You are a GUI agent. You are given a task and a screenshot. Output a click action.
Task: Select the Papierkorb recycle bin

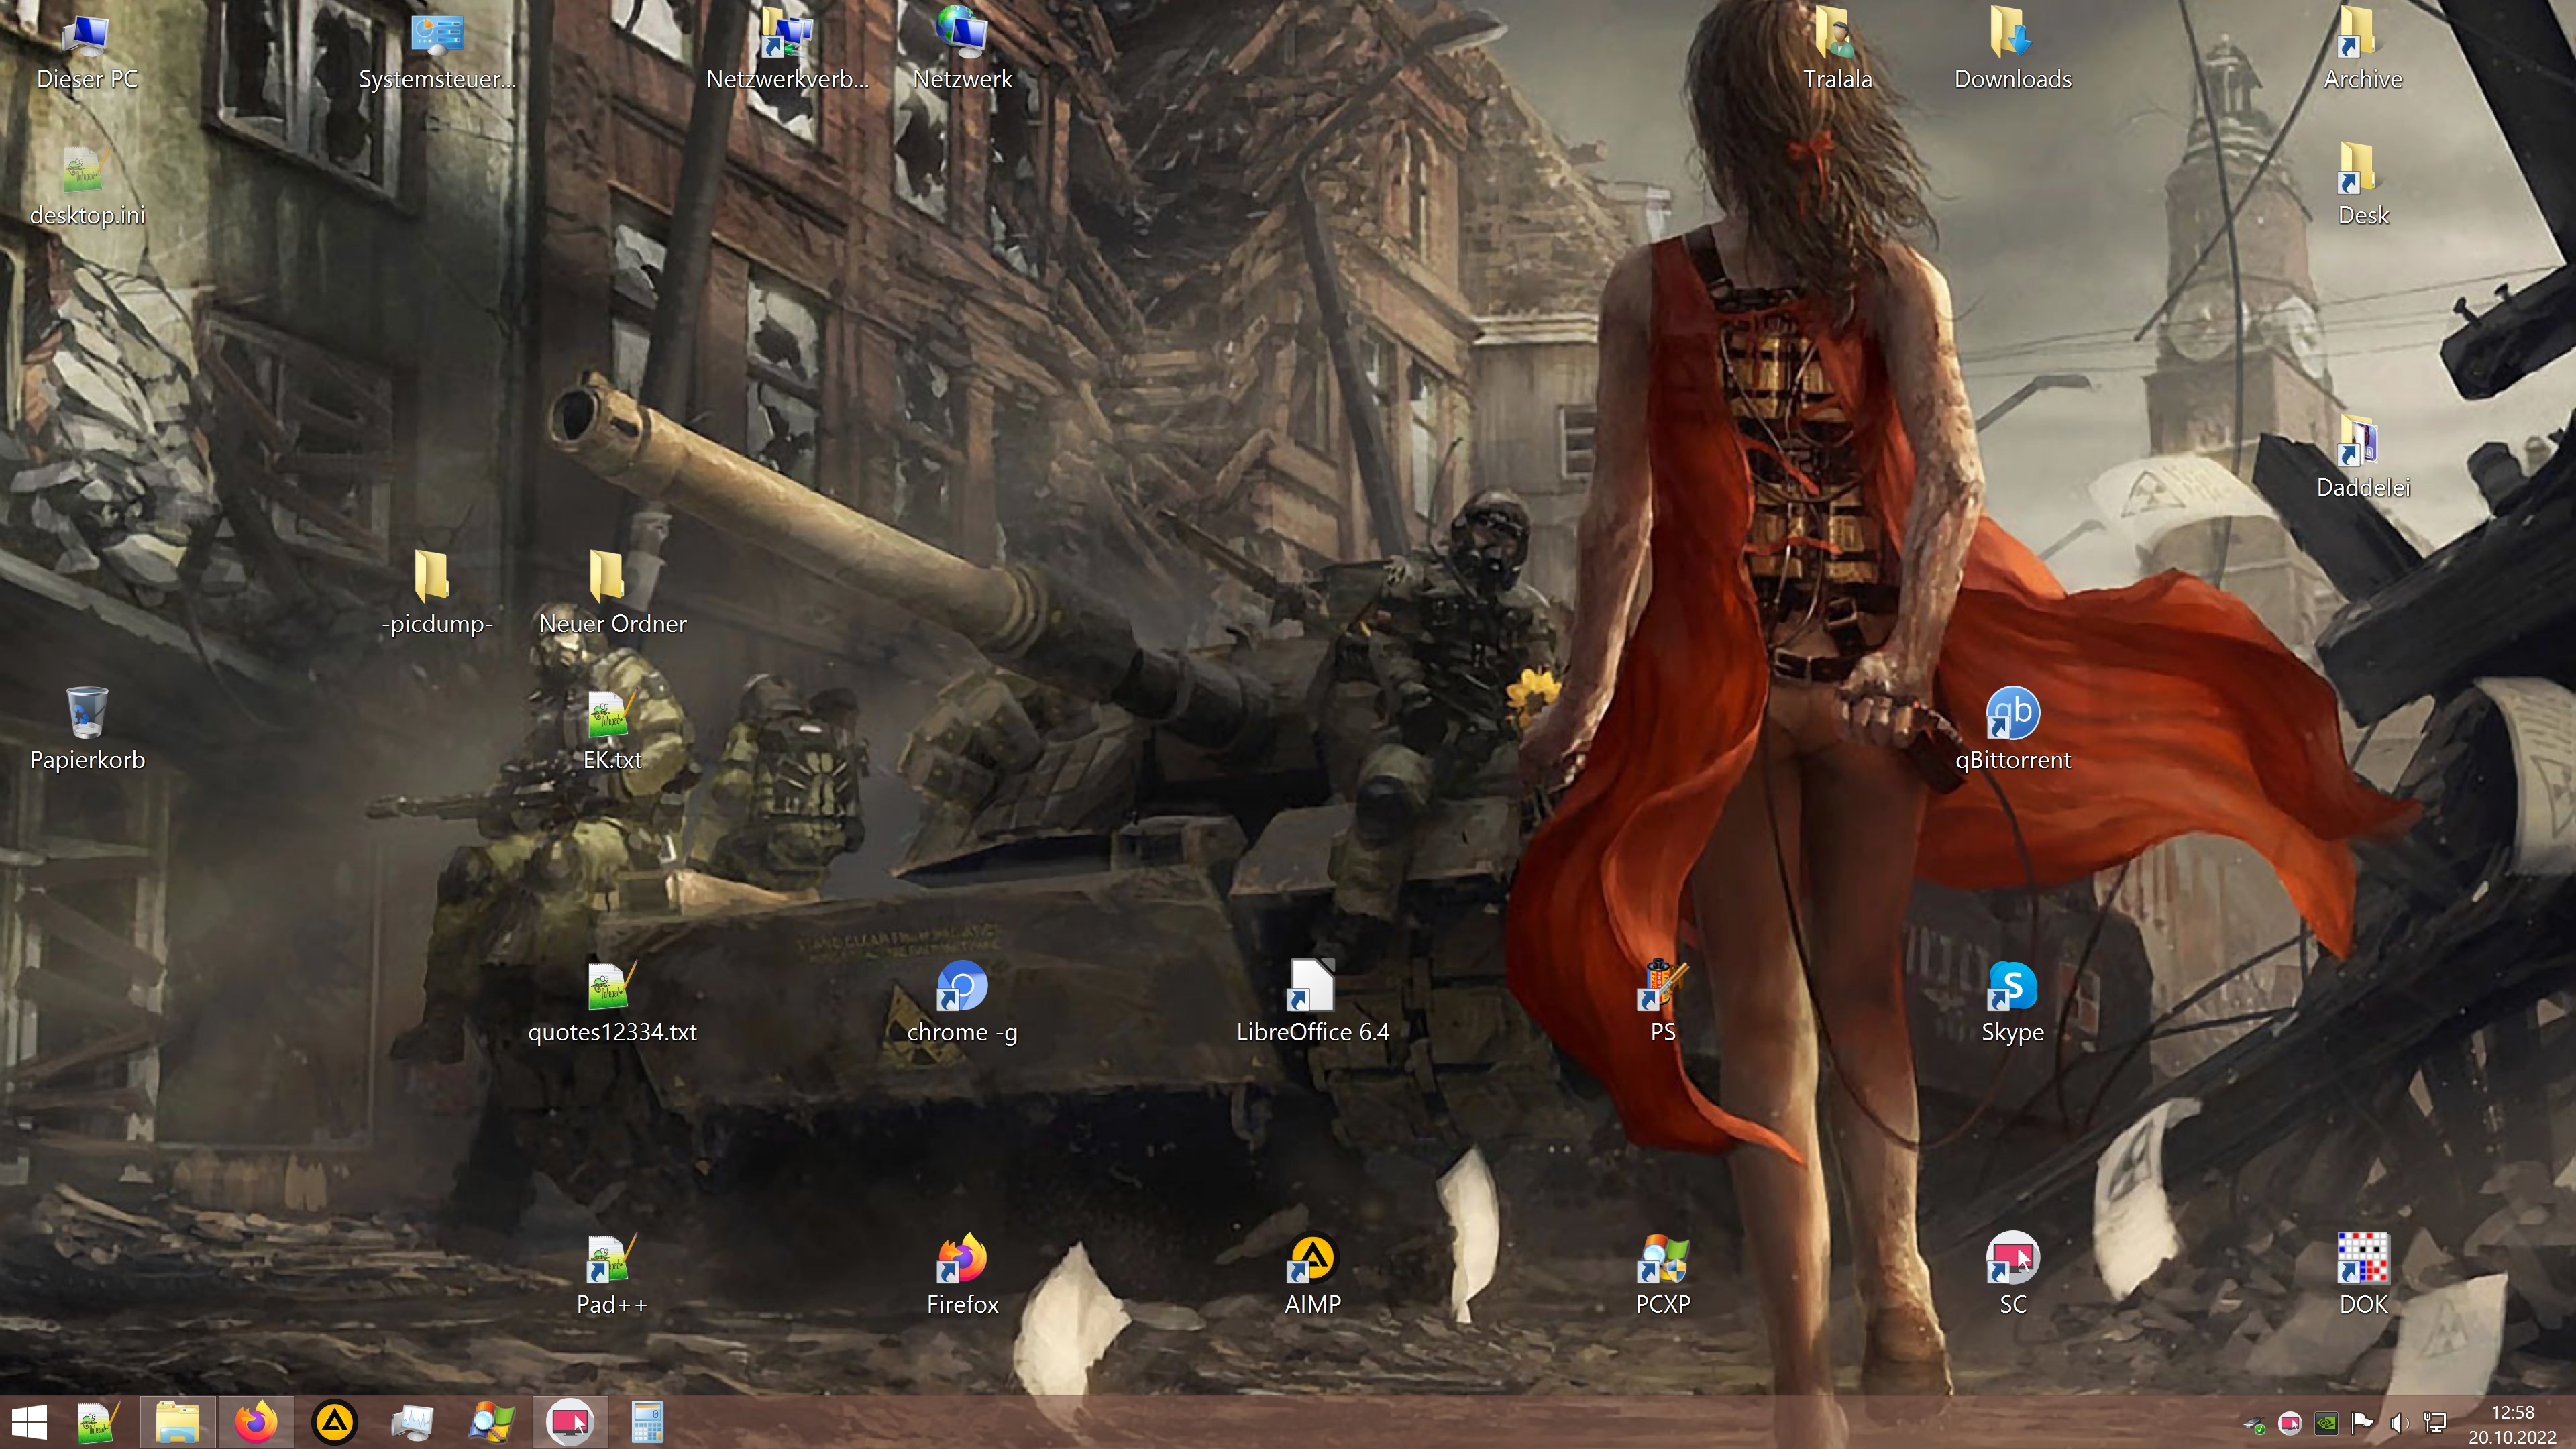tap(87, 714)
